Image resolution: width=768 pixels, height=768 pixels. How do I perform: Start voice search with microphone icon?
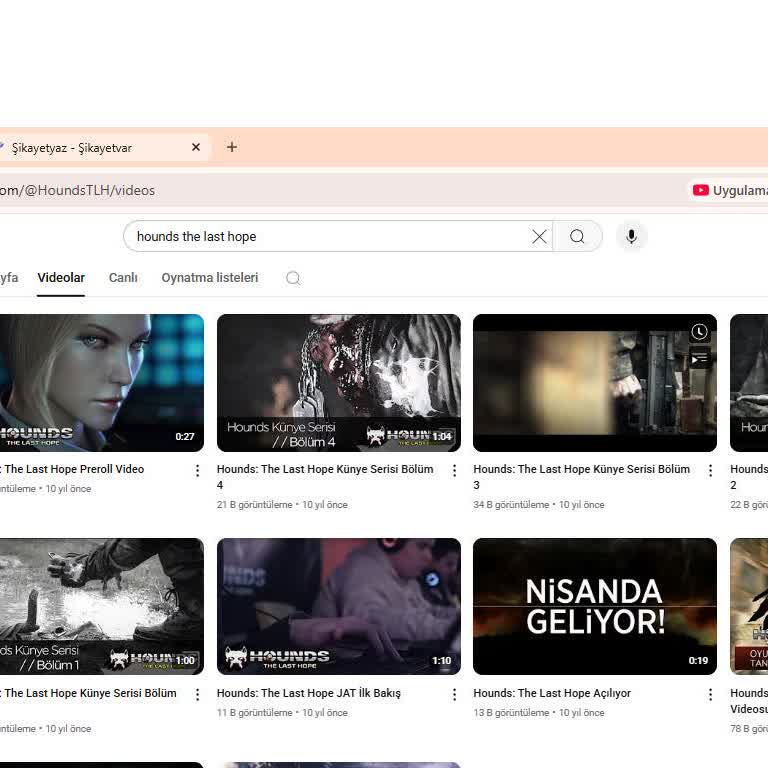click(x=631, y=237)
